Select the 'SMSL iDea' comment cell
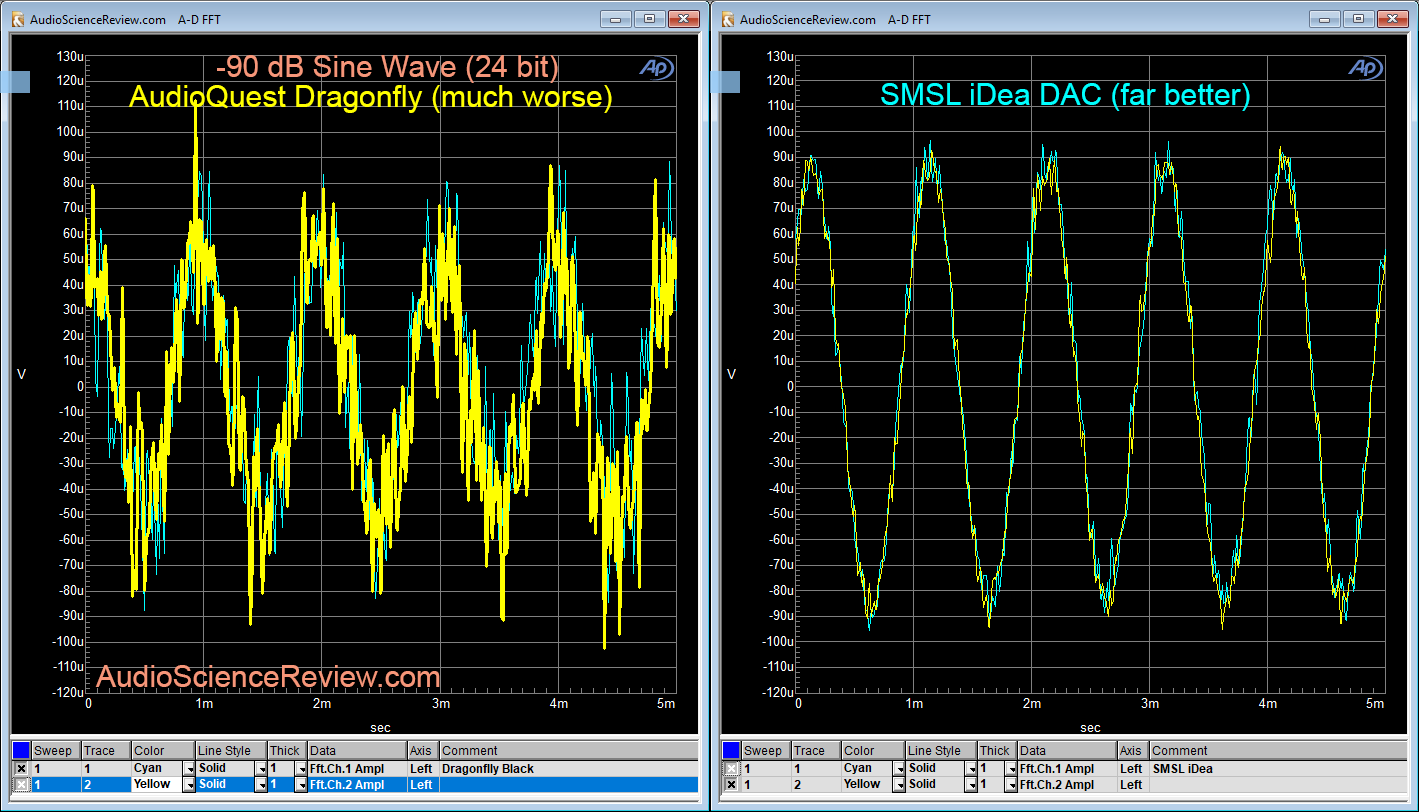Viewport: 1420px width, 812px height. click(1278, 769)
